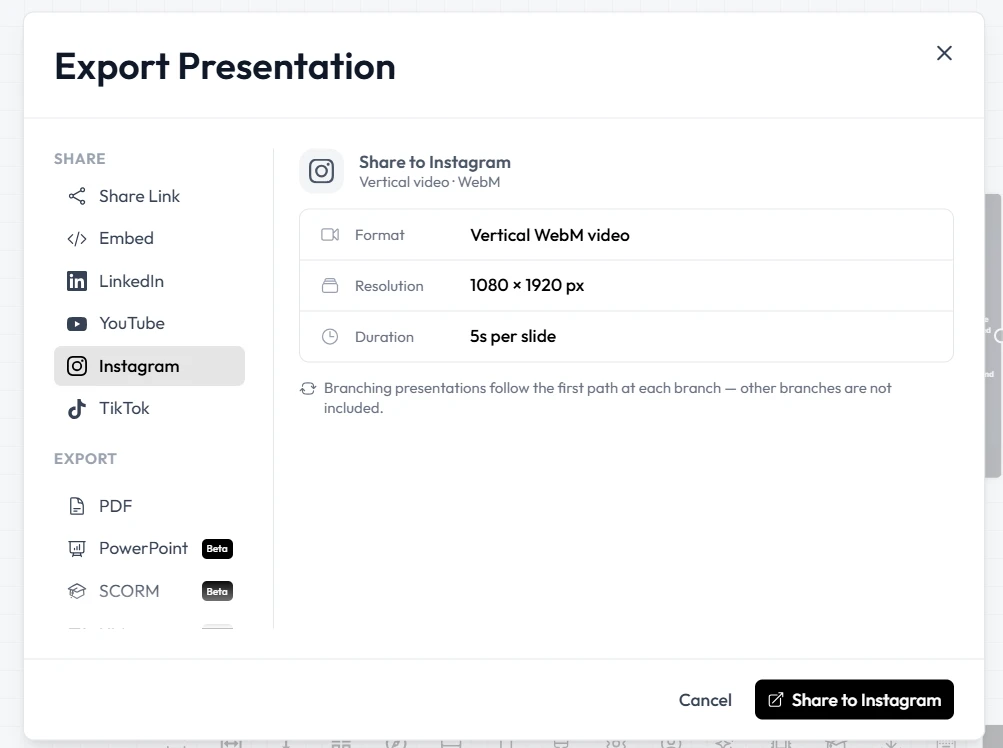Screen dimensions: 1003x748
Task: Select the Embed option
Action: [x=149, y=239]
